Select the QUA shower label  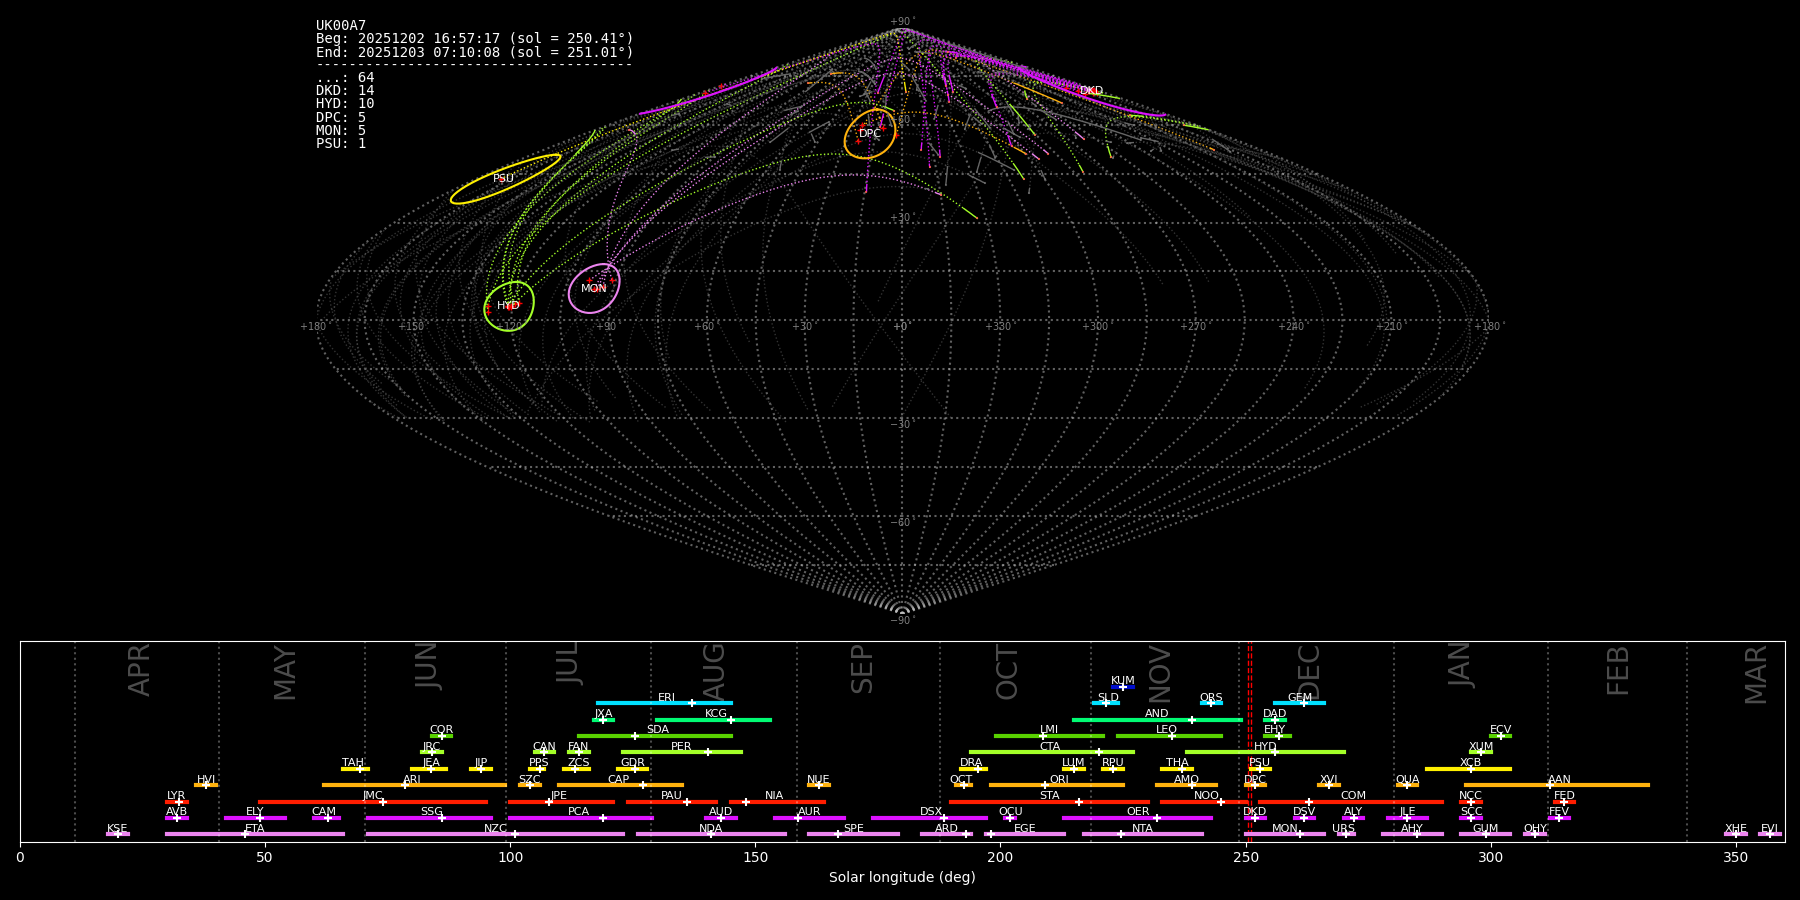point(1407,779)
